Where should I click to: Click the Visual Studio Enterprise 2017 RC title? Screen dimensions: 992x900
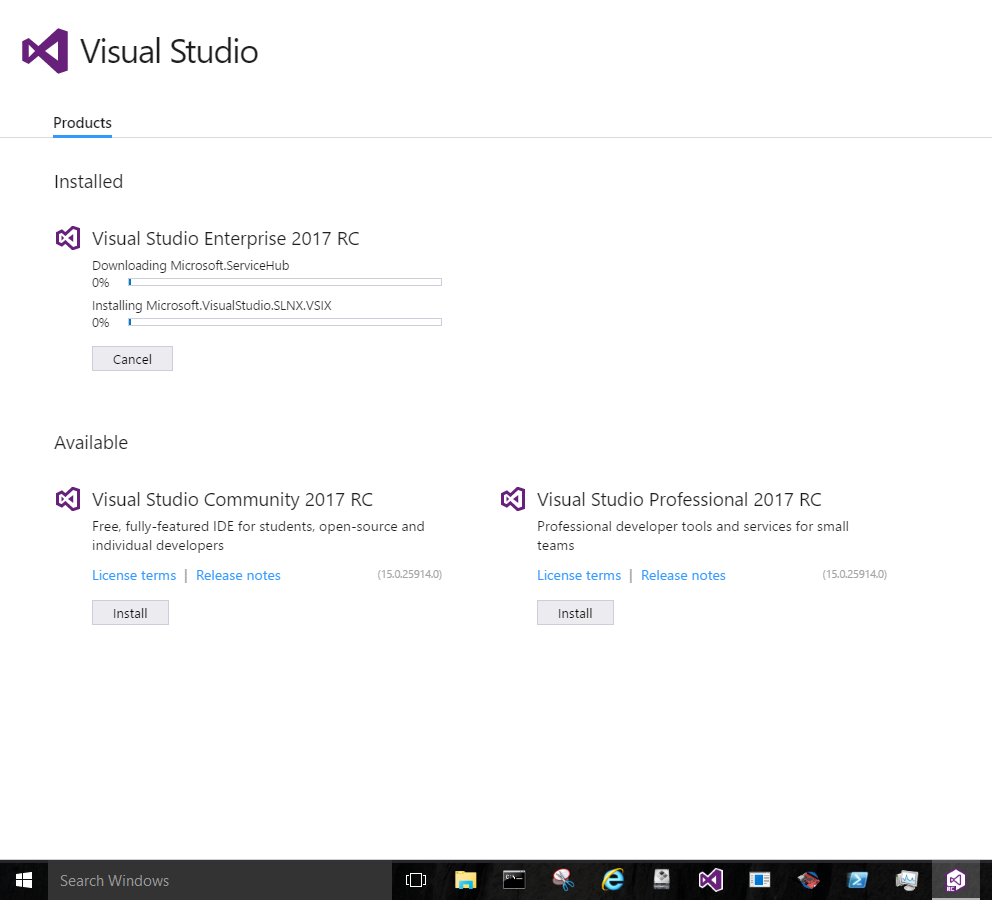coord(225,238)
